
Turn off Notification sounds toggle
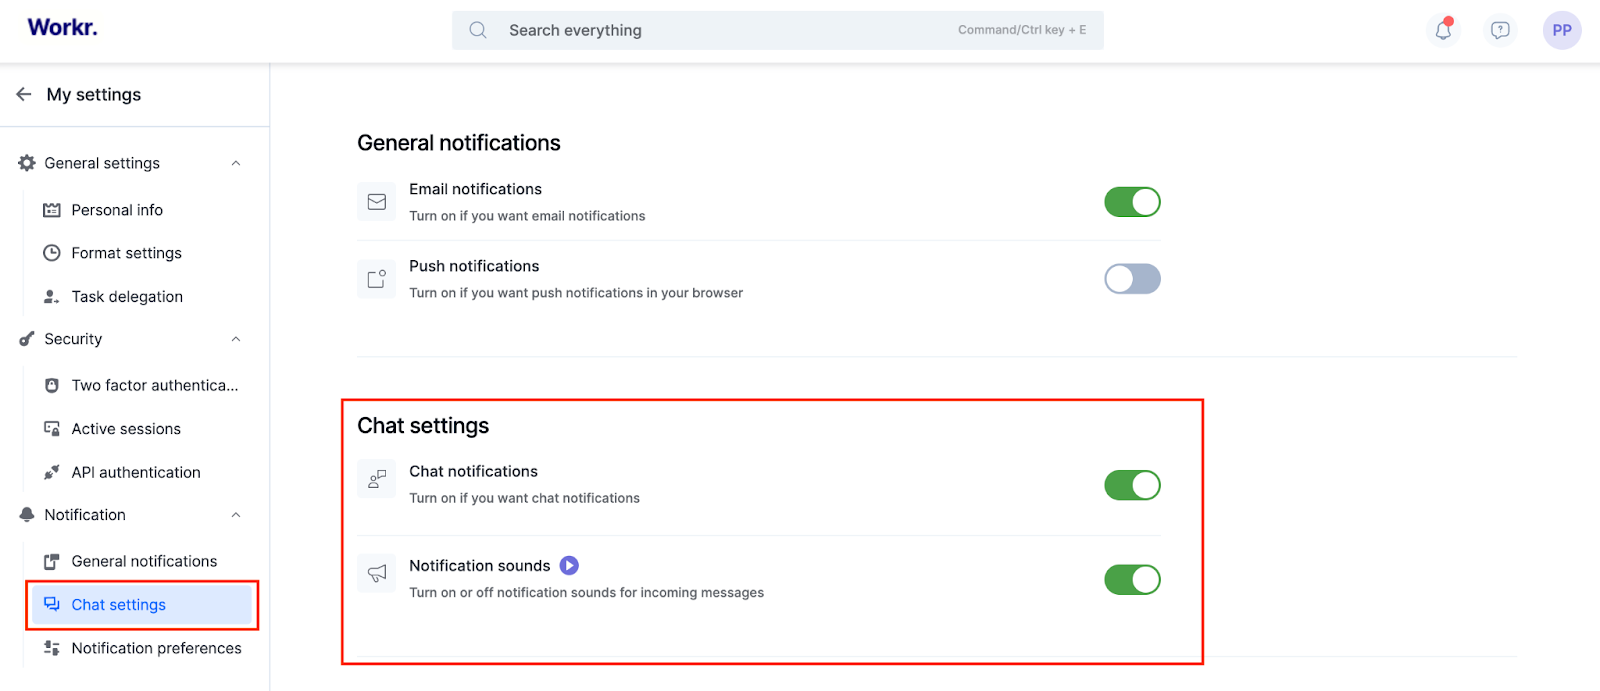point(1132,580)
